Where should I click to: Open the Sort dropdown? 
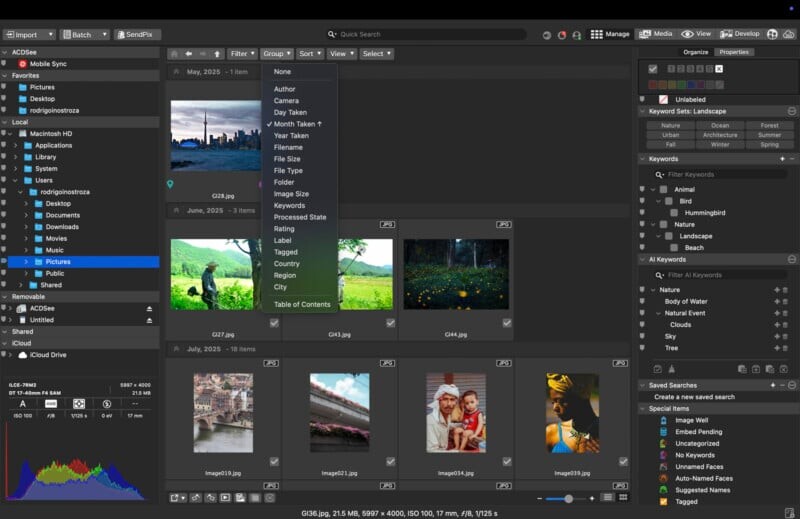(309, 54)
